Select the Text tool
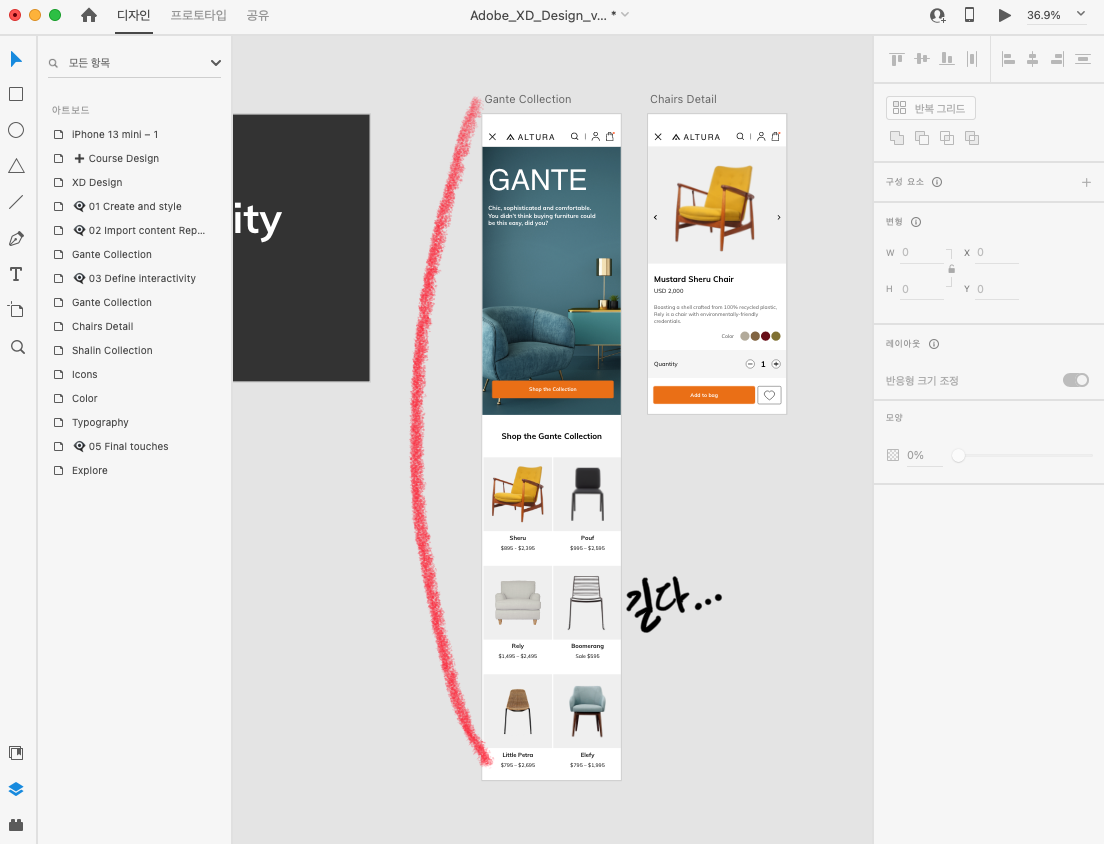This screenshot has height=844, width=1104. 15,274
